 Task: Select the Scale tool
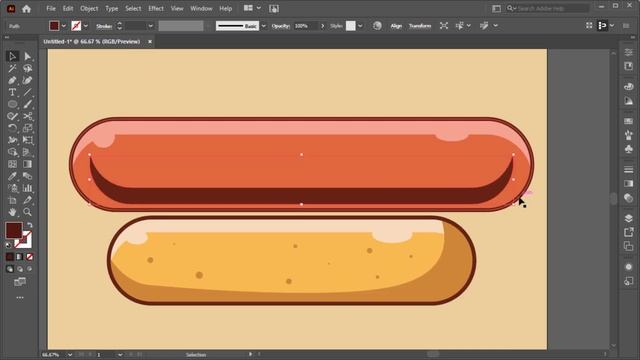point(27,128)
